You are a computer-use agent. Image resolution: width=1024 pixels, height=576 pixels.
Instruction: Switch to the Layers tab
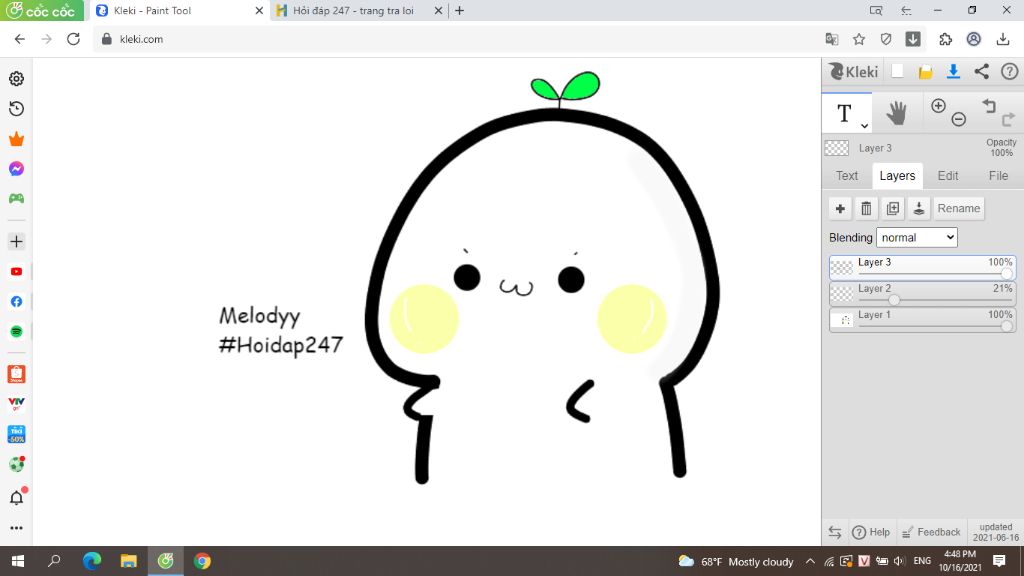[897, 176]
